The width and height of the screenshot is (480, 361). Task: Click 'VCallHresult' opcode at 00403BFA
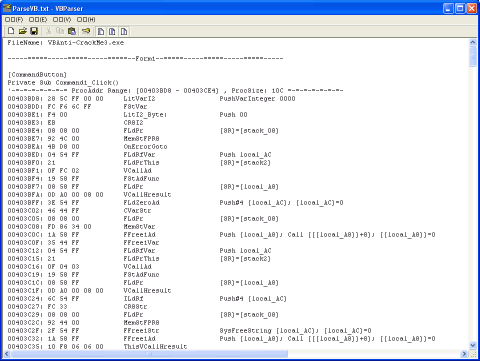147,195
